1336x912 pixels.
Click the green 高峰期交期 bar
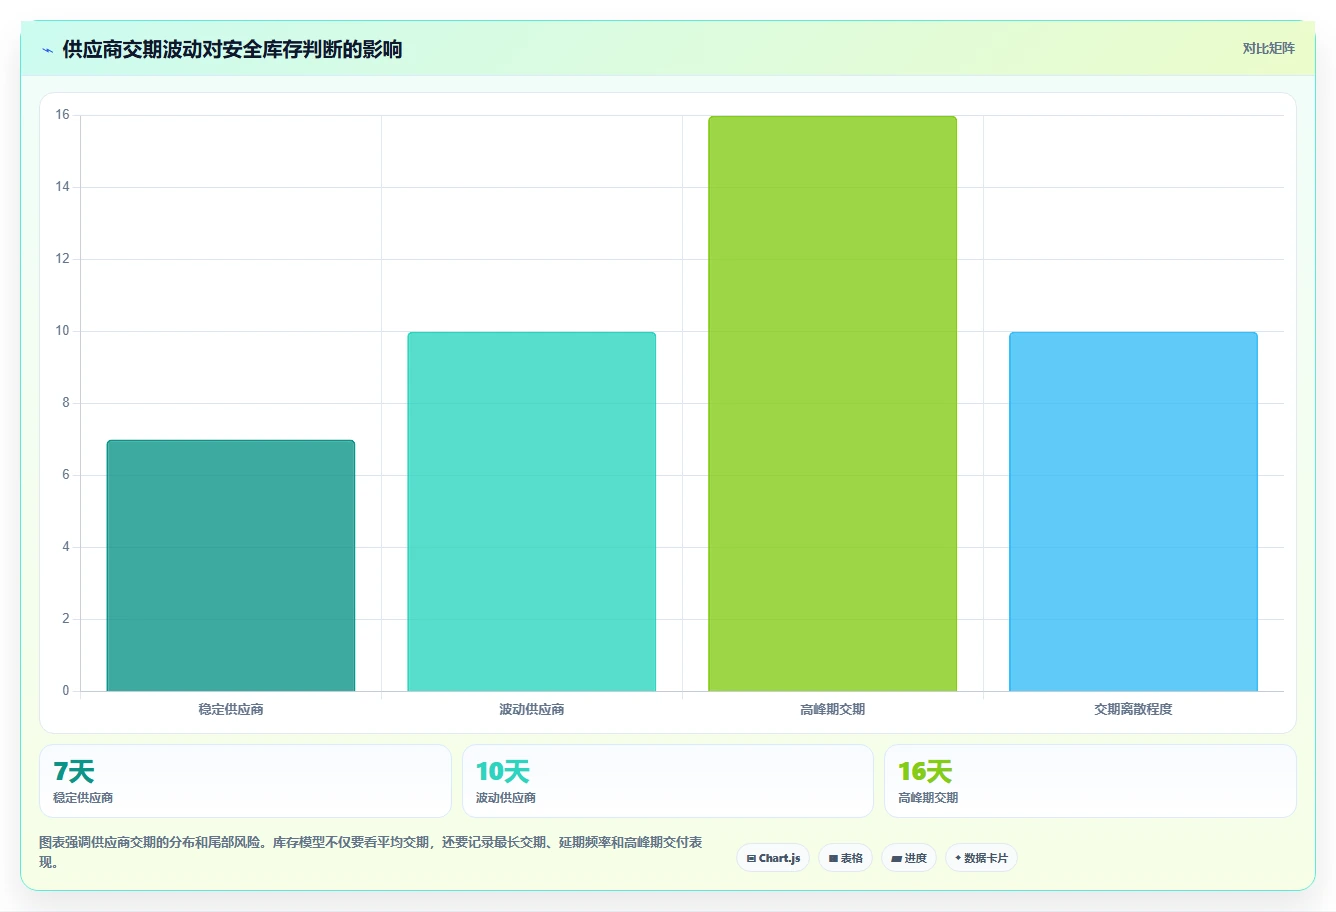click(832, 403)
